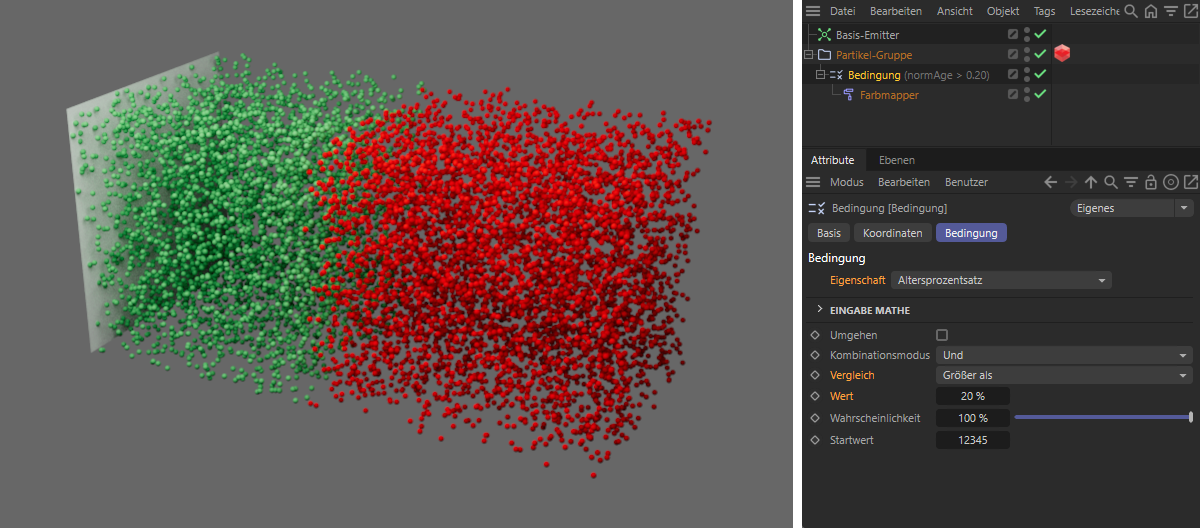
Task: Switch to the Ebenen tab
Action: coord(897,160)
